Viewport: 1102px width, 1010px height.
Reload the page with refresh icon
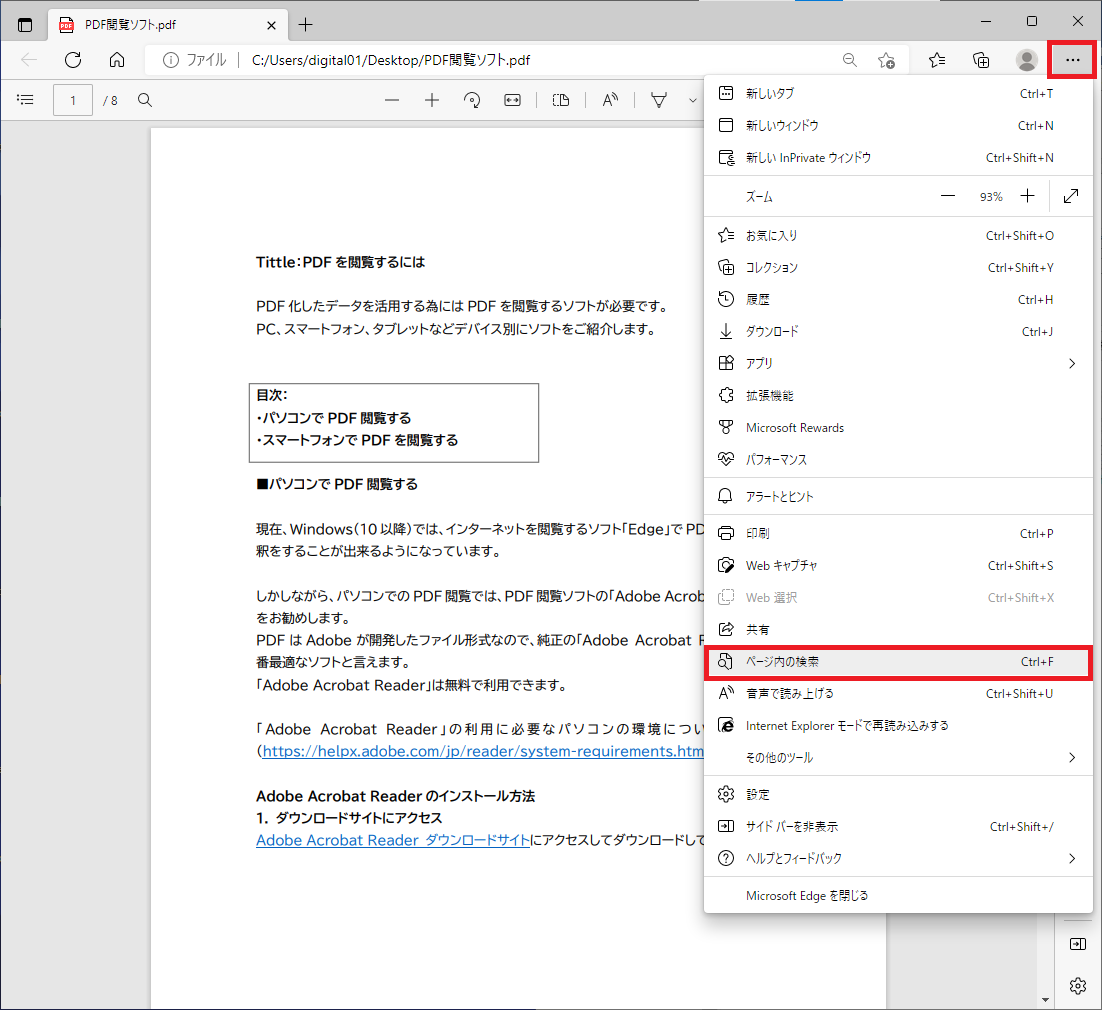(x=73, y=60)
